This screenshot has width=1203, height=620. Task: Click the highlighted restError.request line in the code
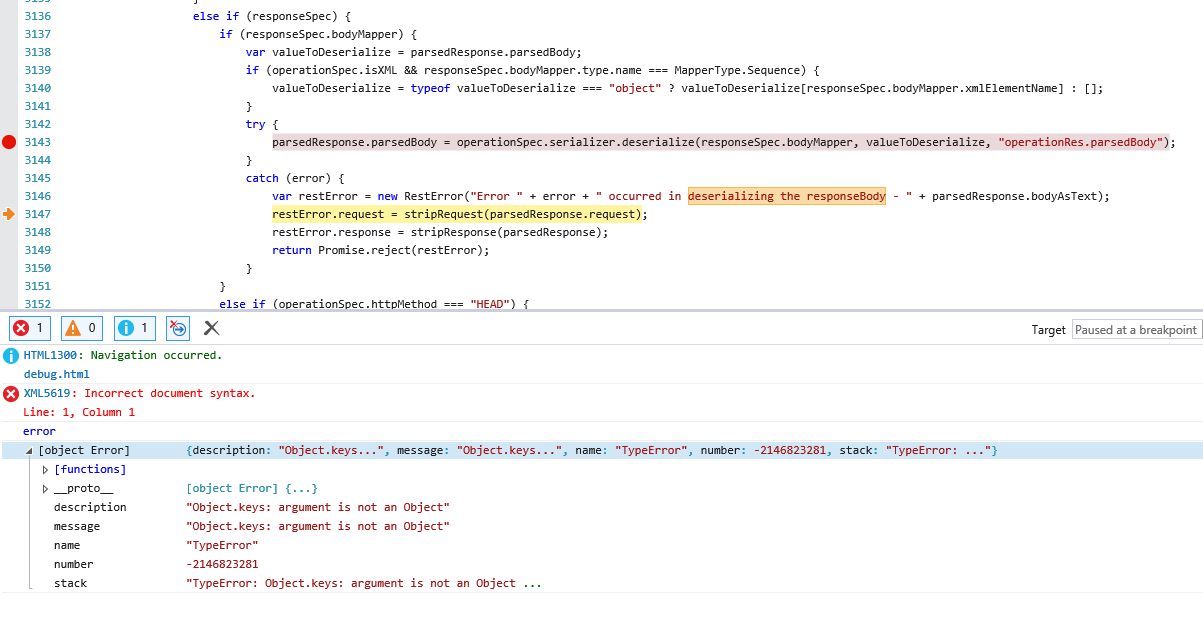(x=460, y=214)
